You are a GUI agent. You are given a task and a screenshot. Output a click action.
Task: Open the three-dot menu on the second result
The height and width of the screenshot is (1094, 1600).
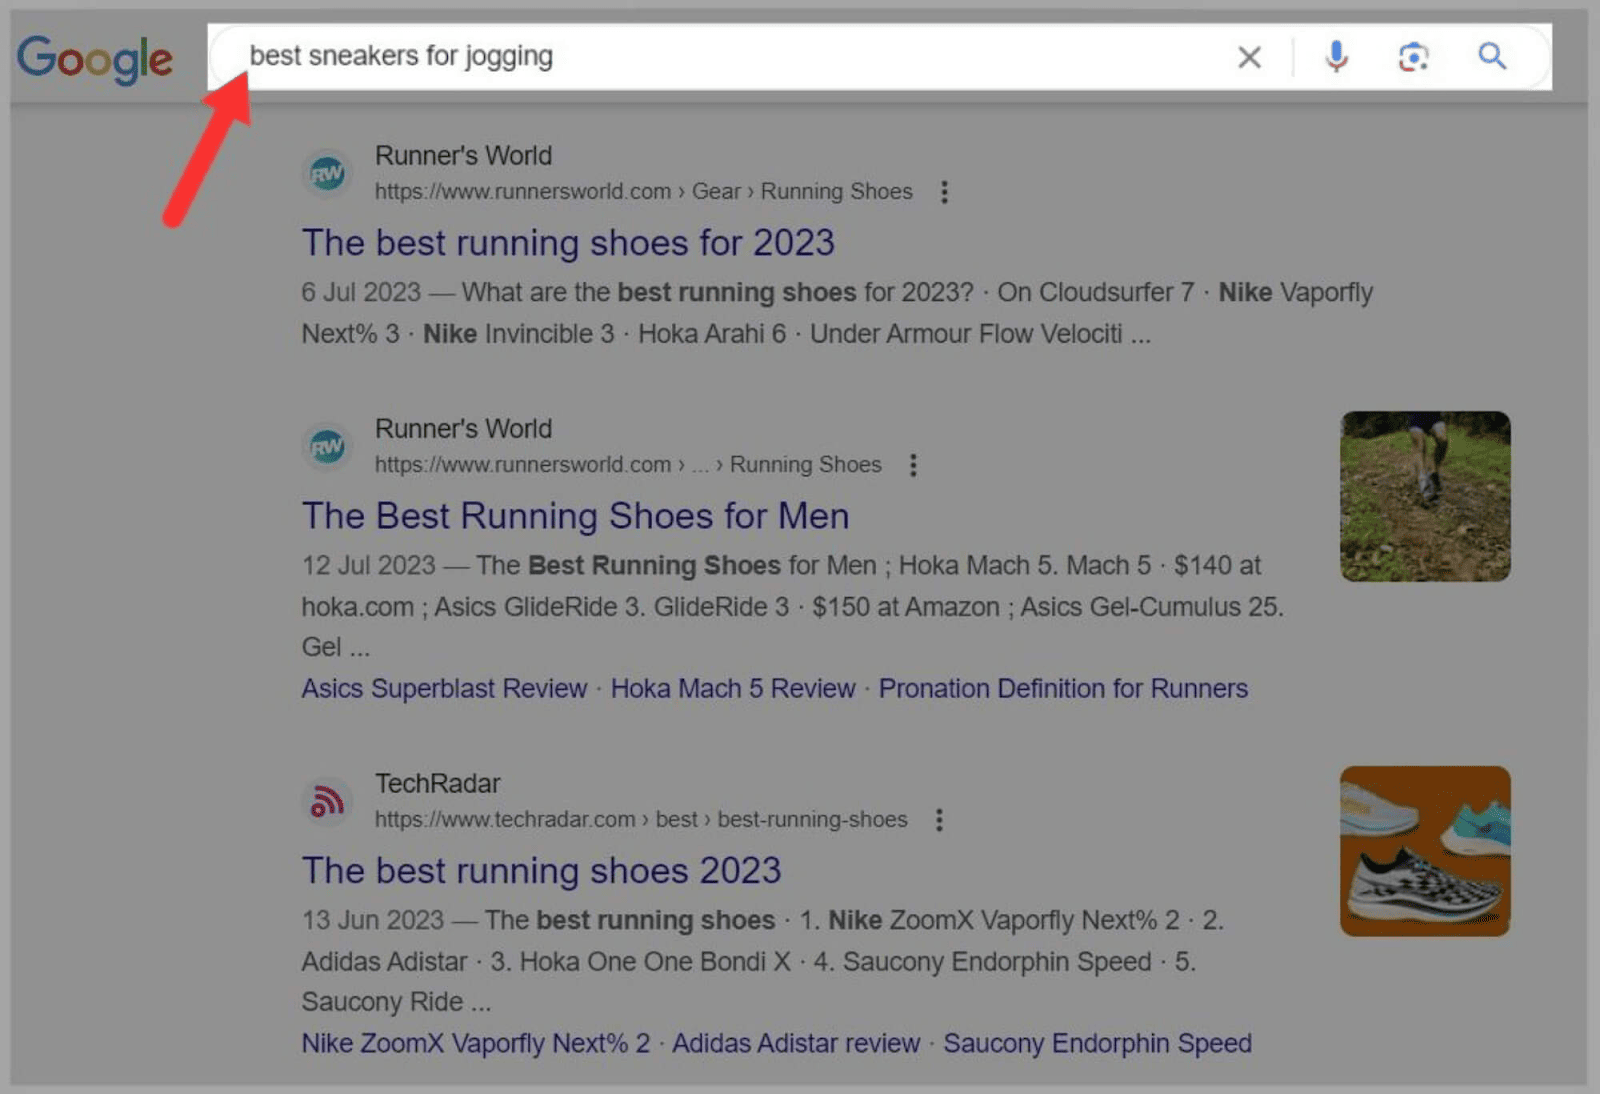913,465
